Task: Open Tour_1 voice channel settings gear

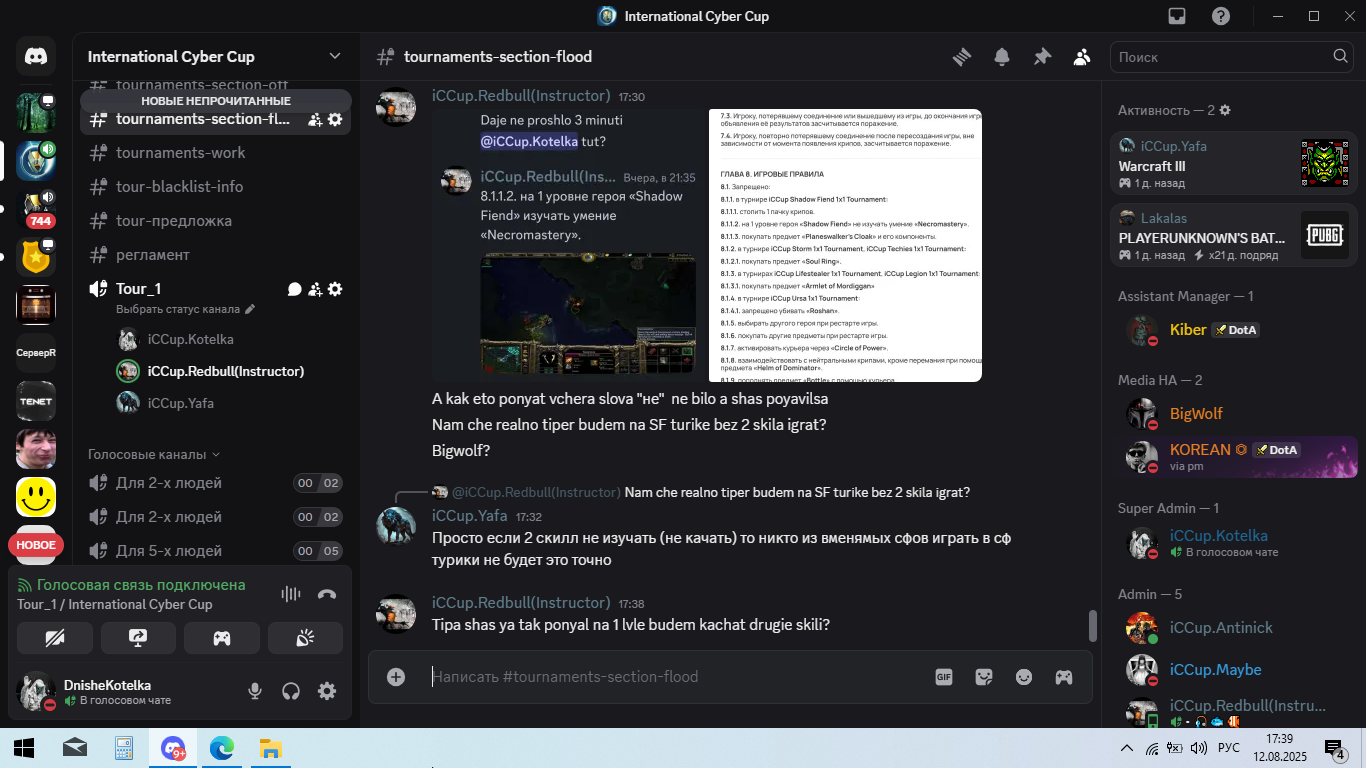Action: click(x=335, y=289)
